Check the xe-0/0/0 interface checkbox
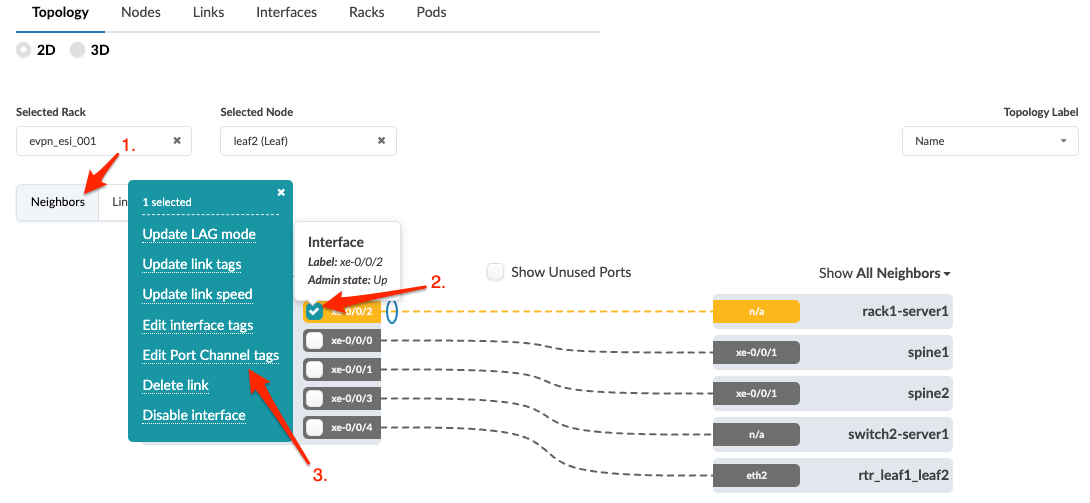This screenshot has width=1090, height=503. point(315,341)
